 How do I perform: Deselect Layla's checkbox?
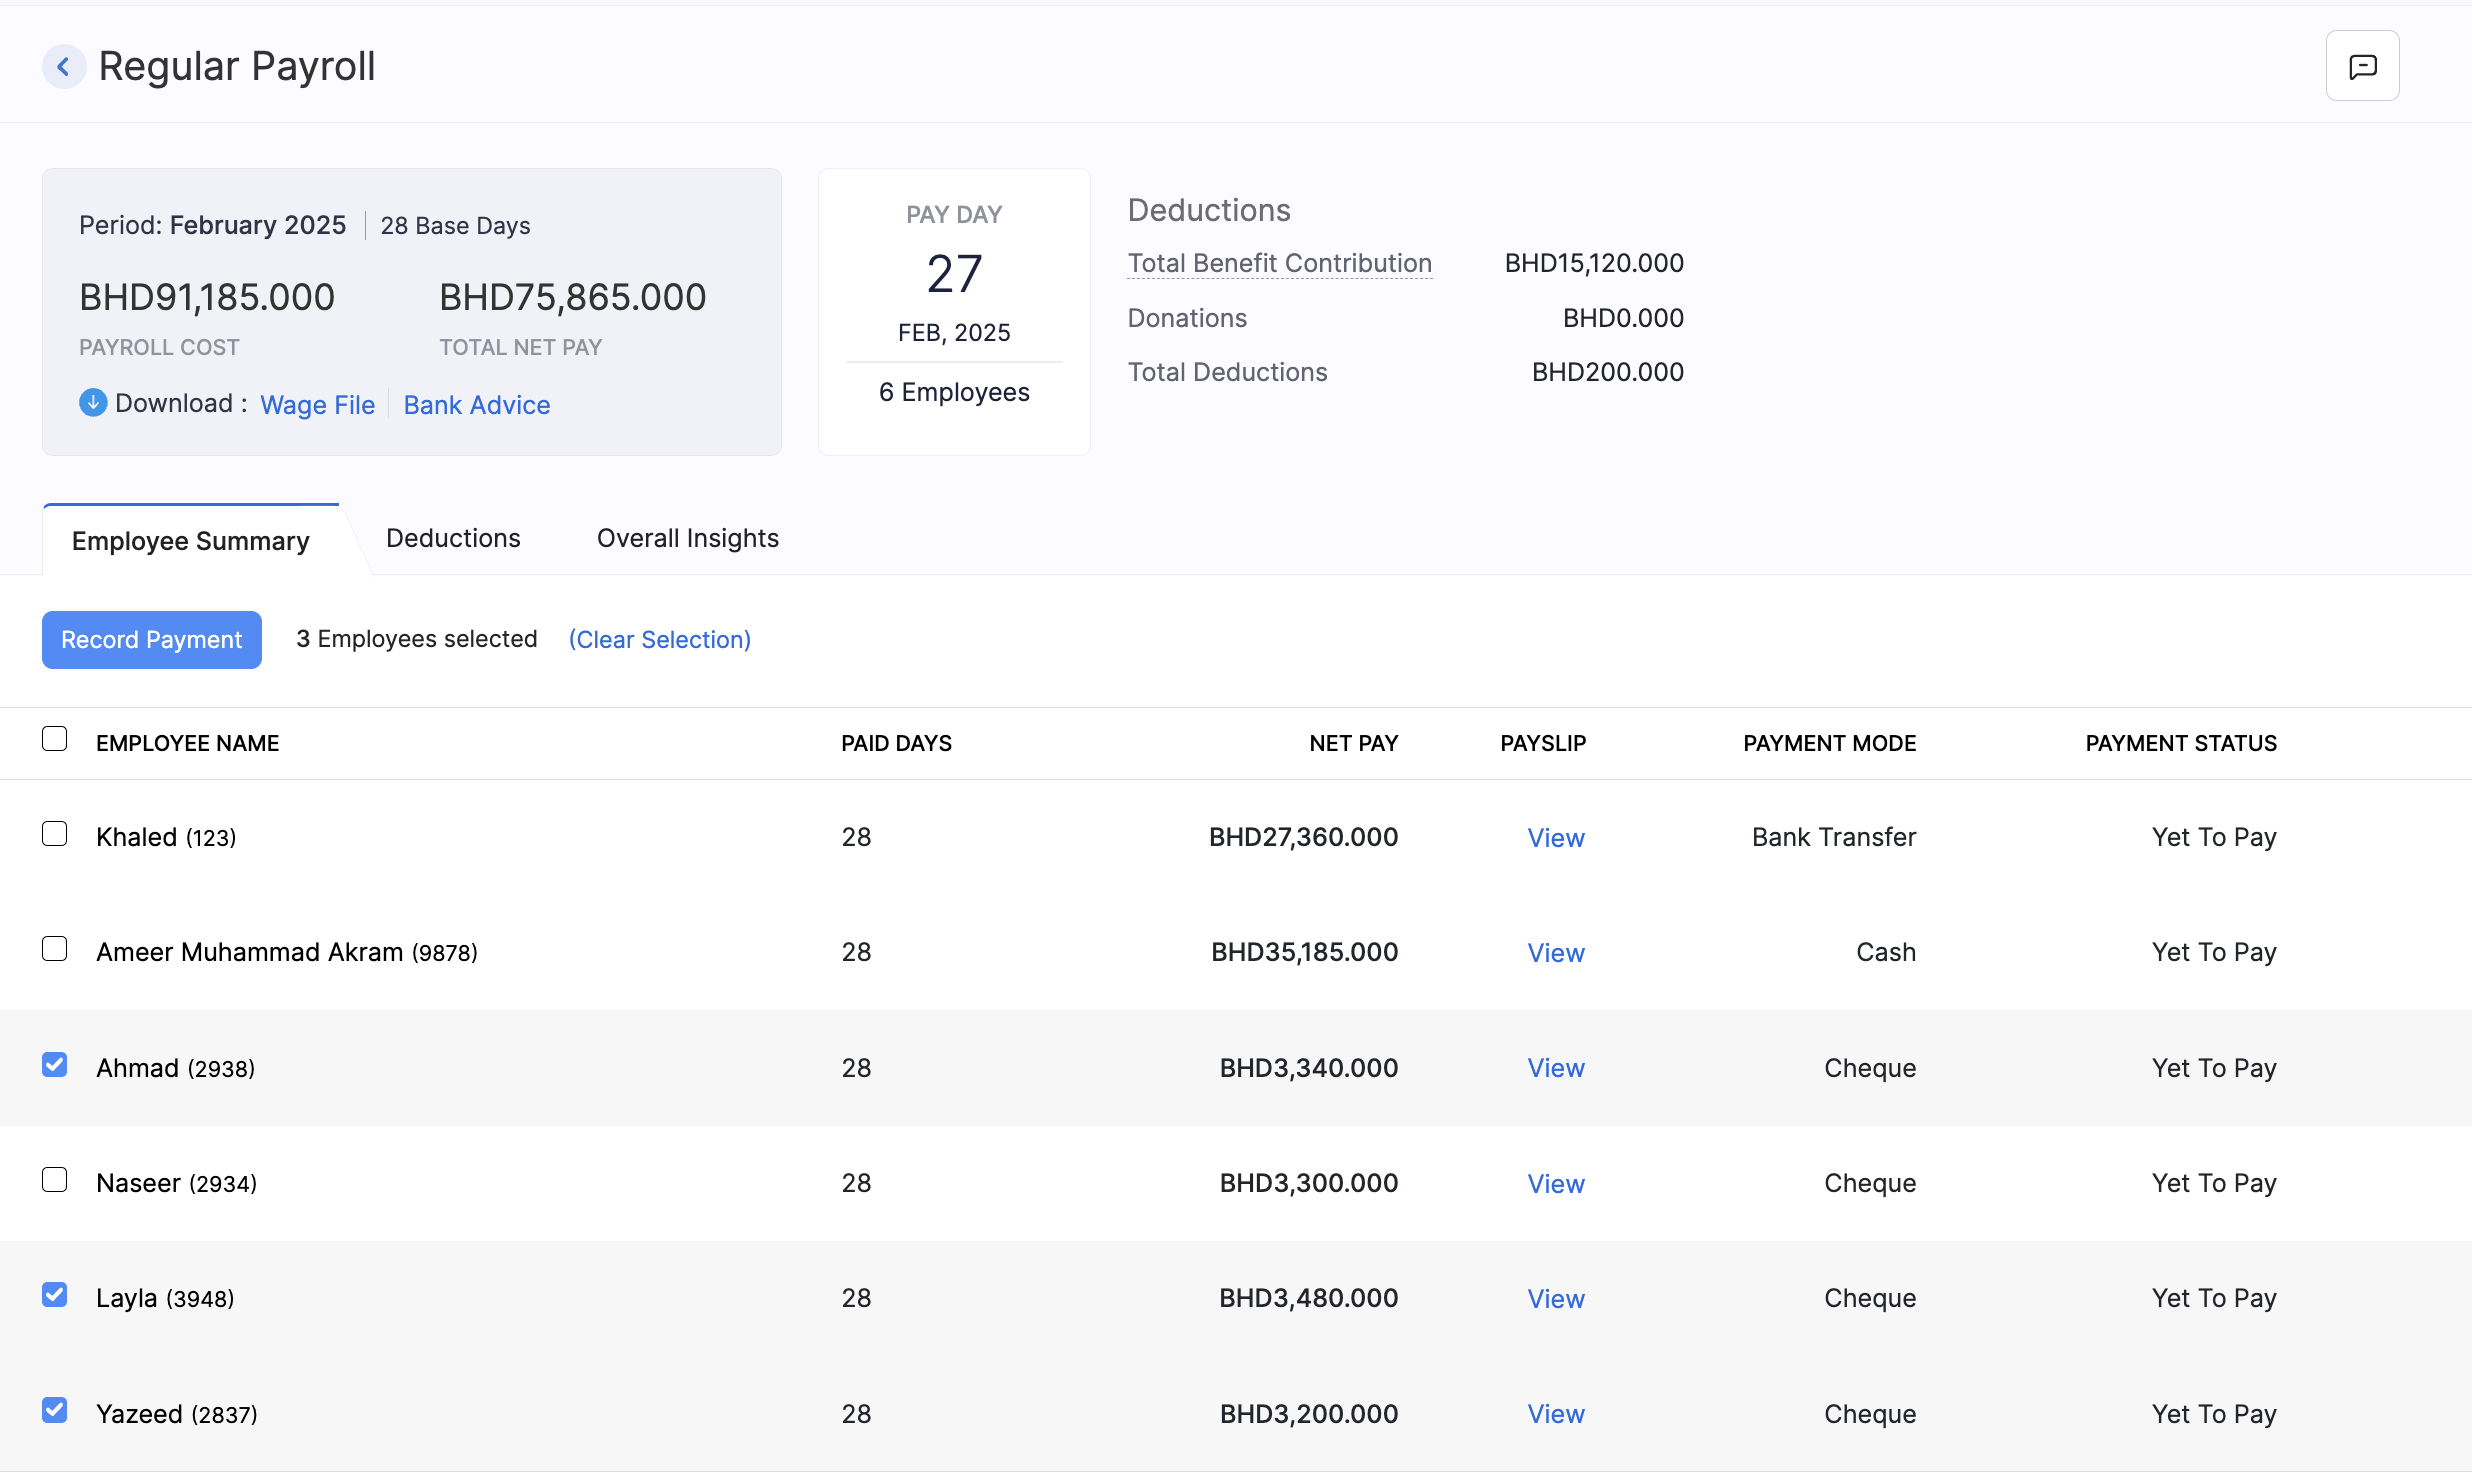pyautogui.click(x=55, y=1295)
